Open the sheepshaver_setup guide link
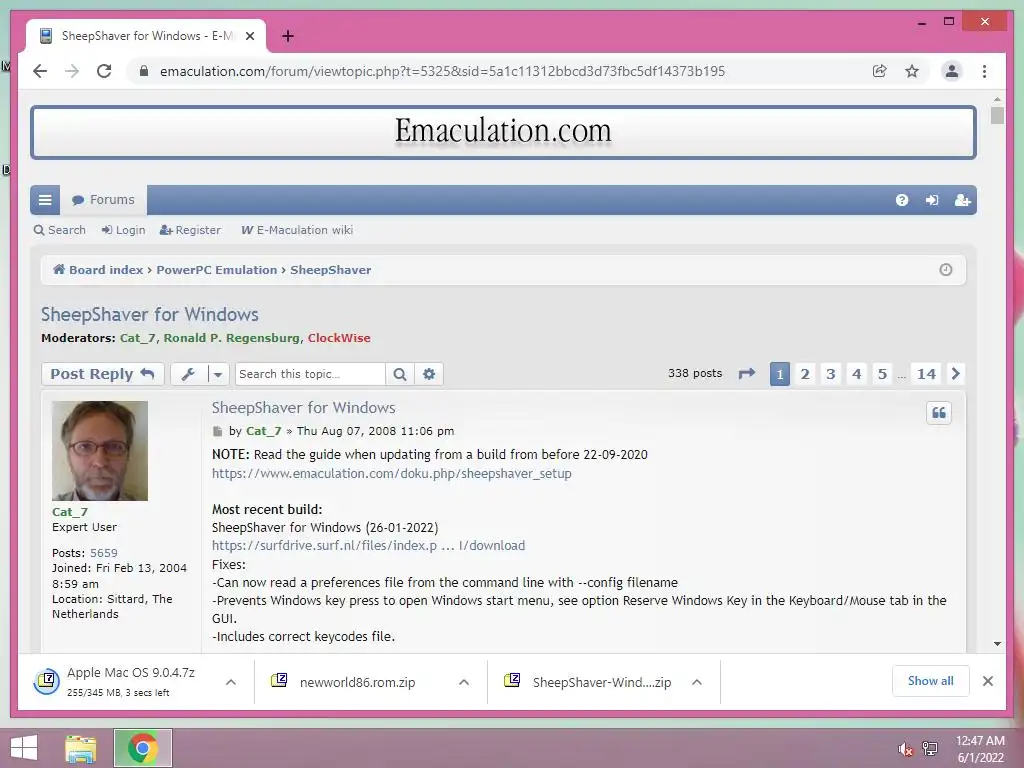Screen dimensions: 1024x768 (x=392, y=473)
